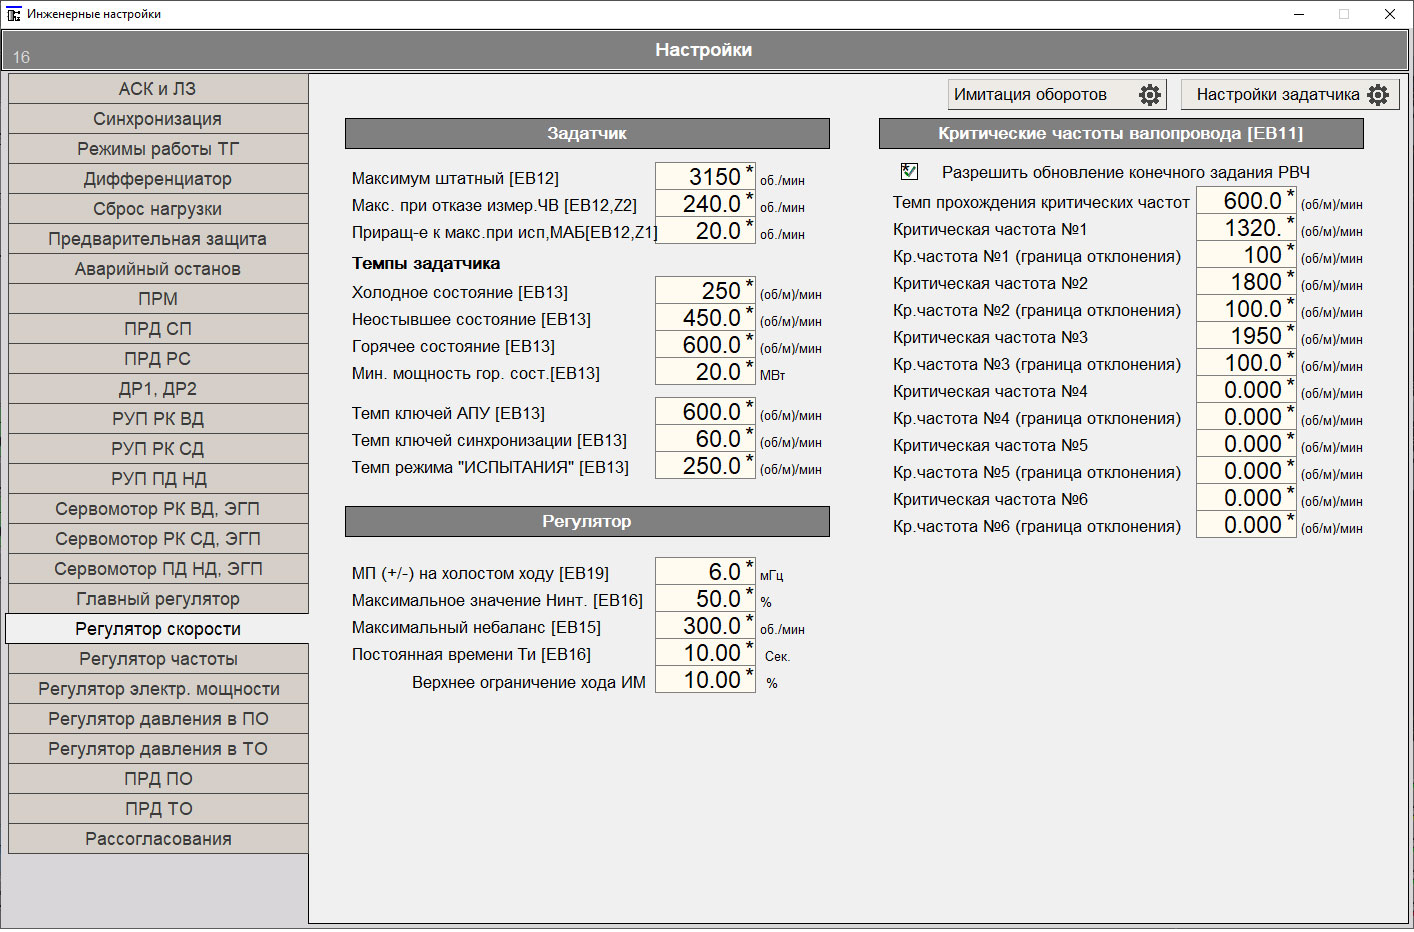The image size is (1414, 932).
Task: Open the ПРД РС tab
Action: [x=158, y=359]
